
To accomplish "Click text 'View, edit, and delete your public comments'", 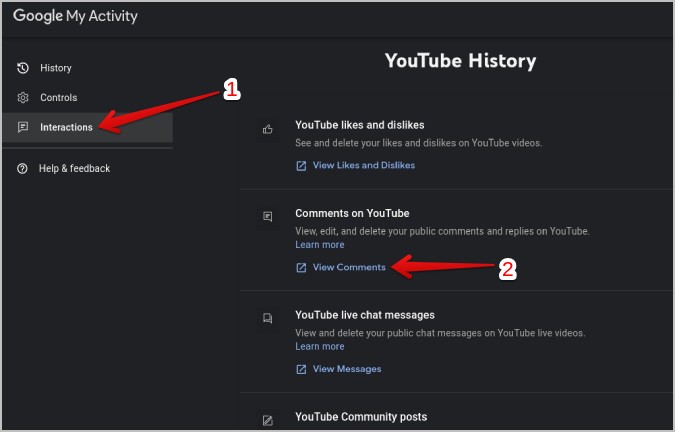I will click(x=390, y=231).
